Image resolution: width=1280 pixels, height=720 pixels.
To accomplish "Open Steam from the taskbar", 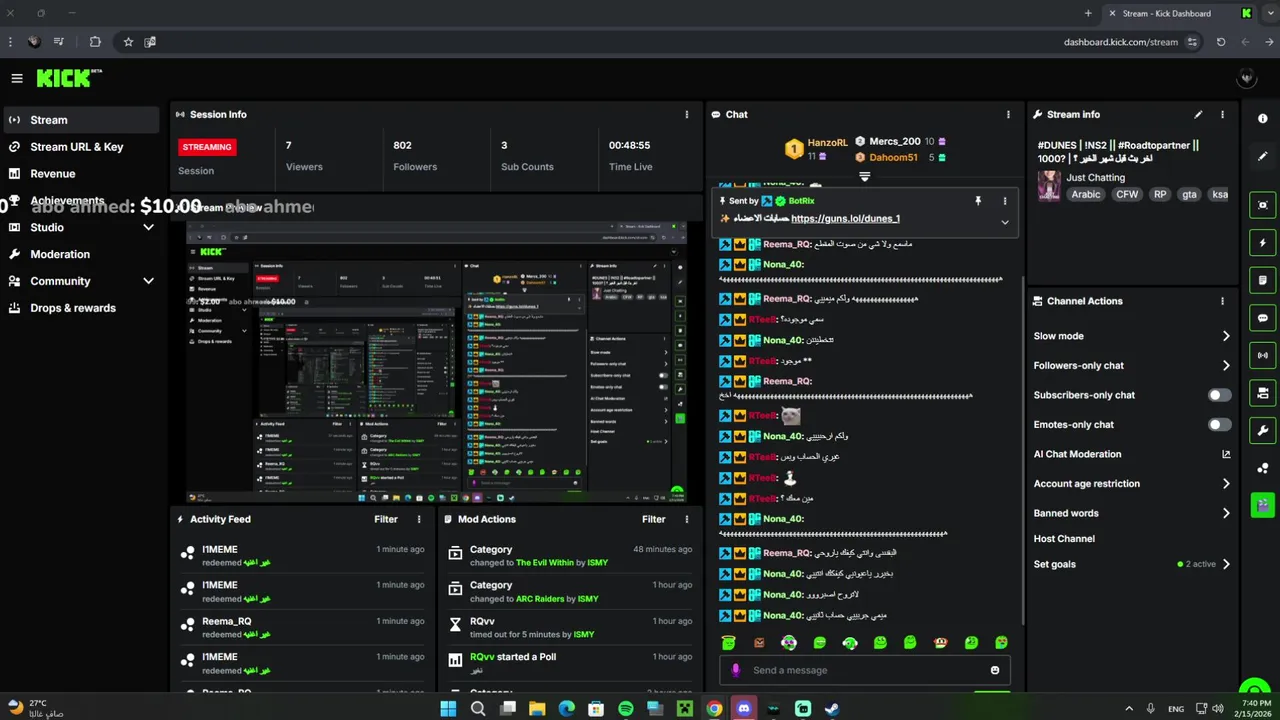I will coord(832,708).
